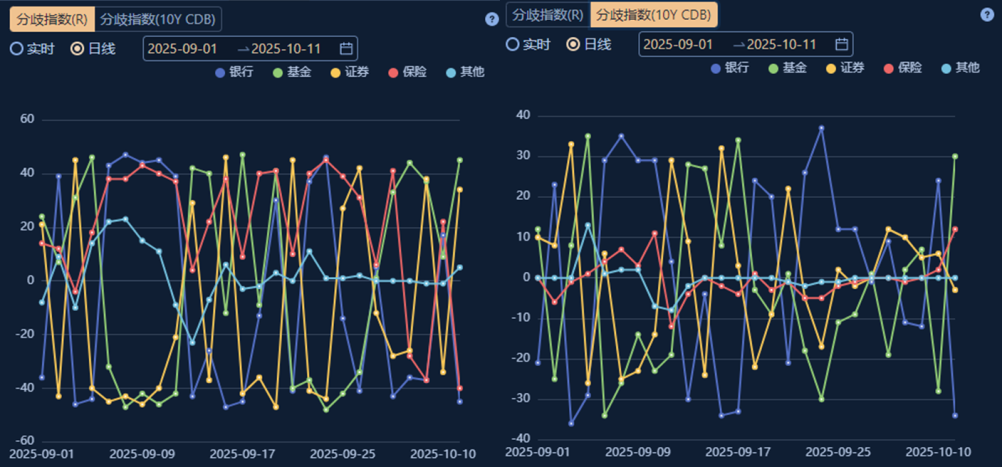Screen dimensions: 1002x467
Task: Click the help icon above left chart
Action: 491,19
